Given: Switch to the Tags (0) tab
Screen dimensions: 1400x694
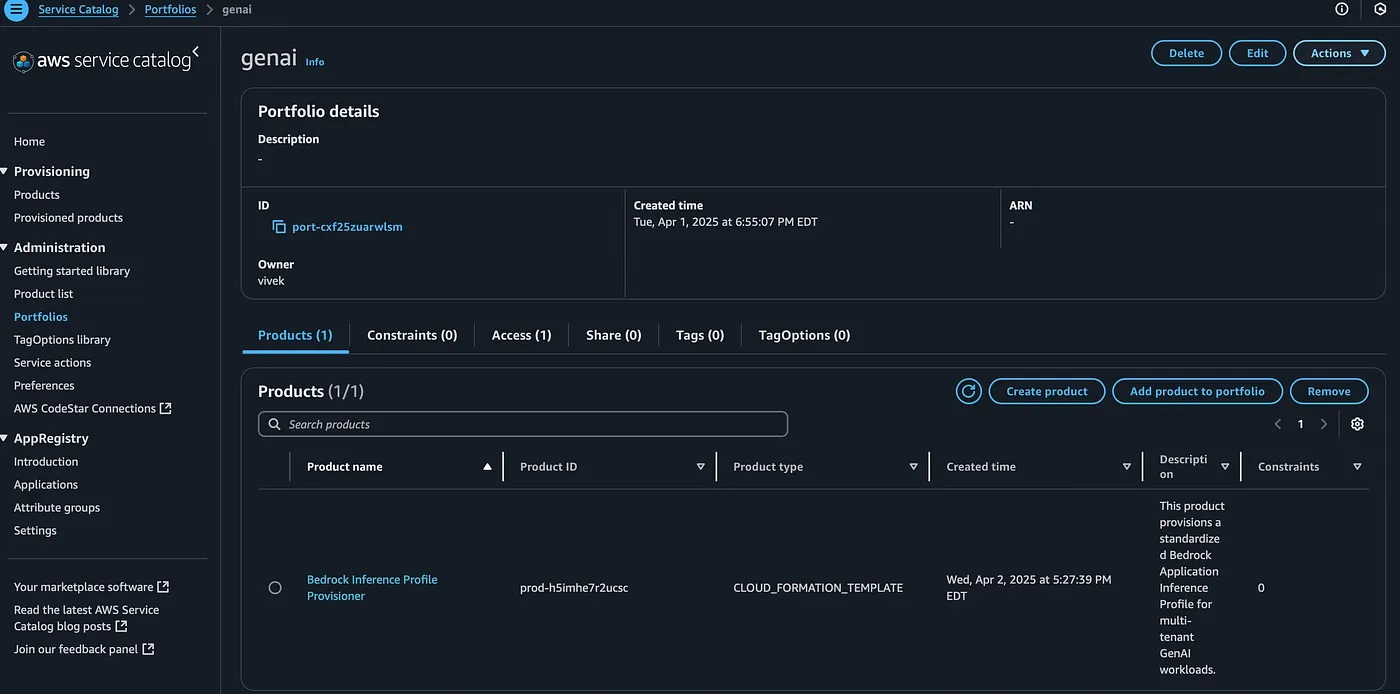Looking at the screenshot, I should (x=700, y=335).
